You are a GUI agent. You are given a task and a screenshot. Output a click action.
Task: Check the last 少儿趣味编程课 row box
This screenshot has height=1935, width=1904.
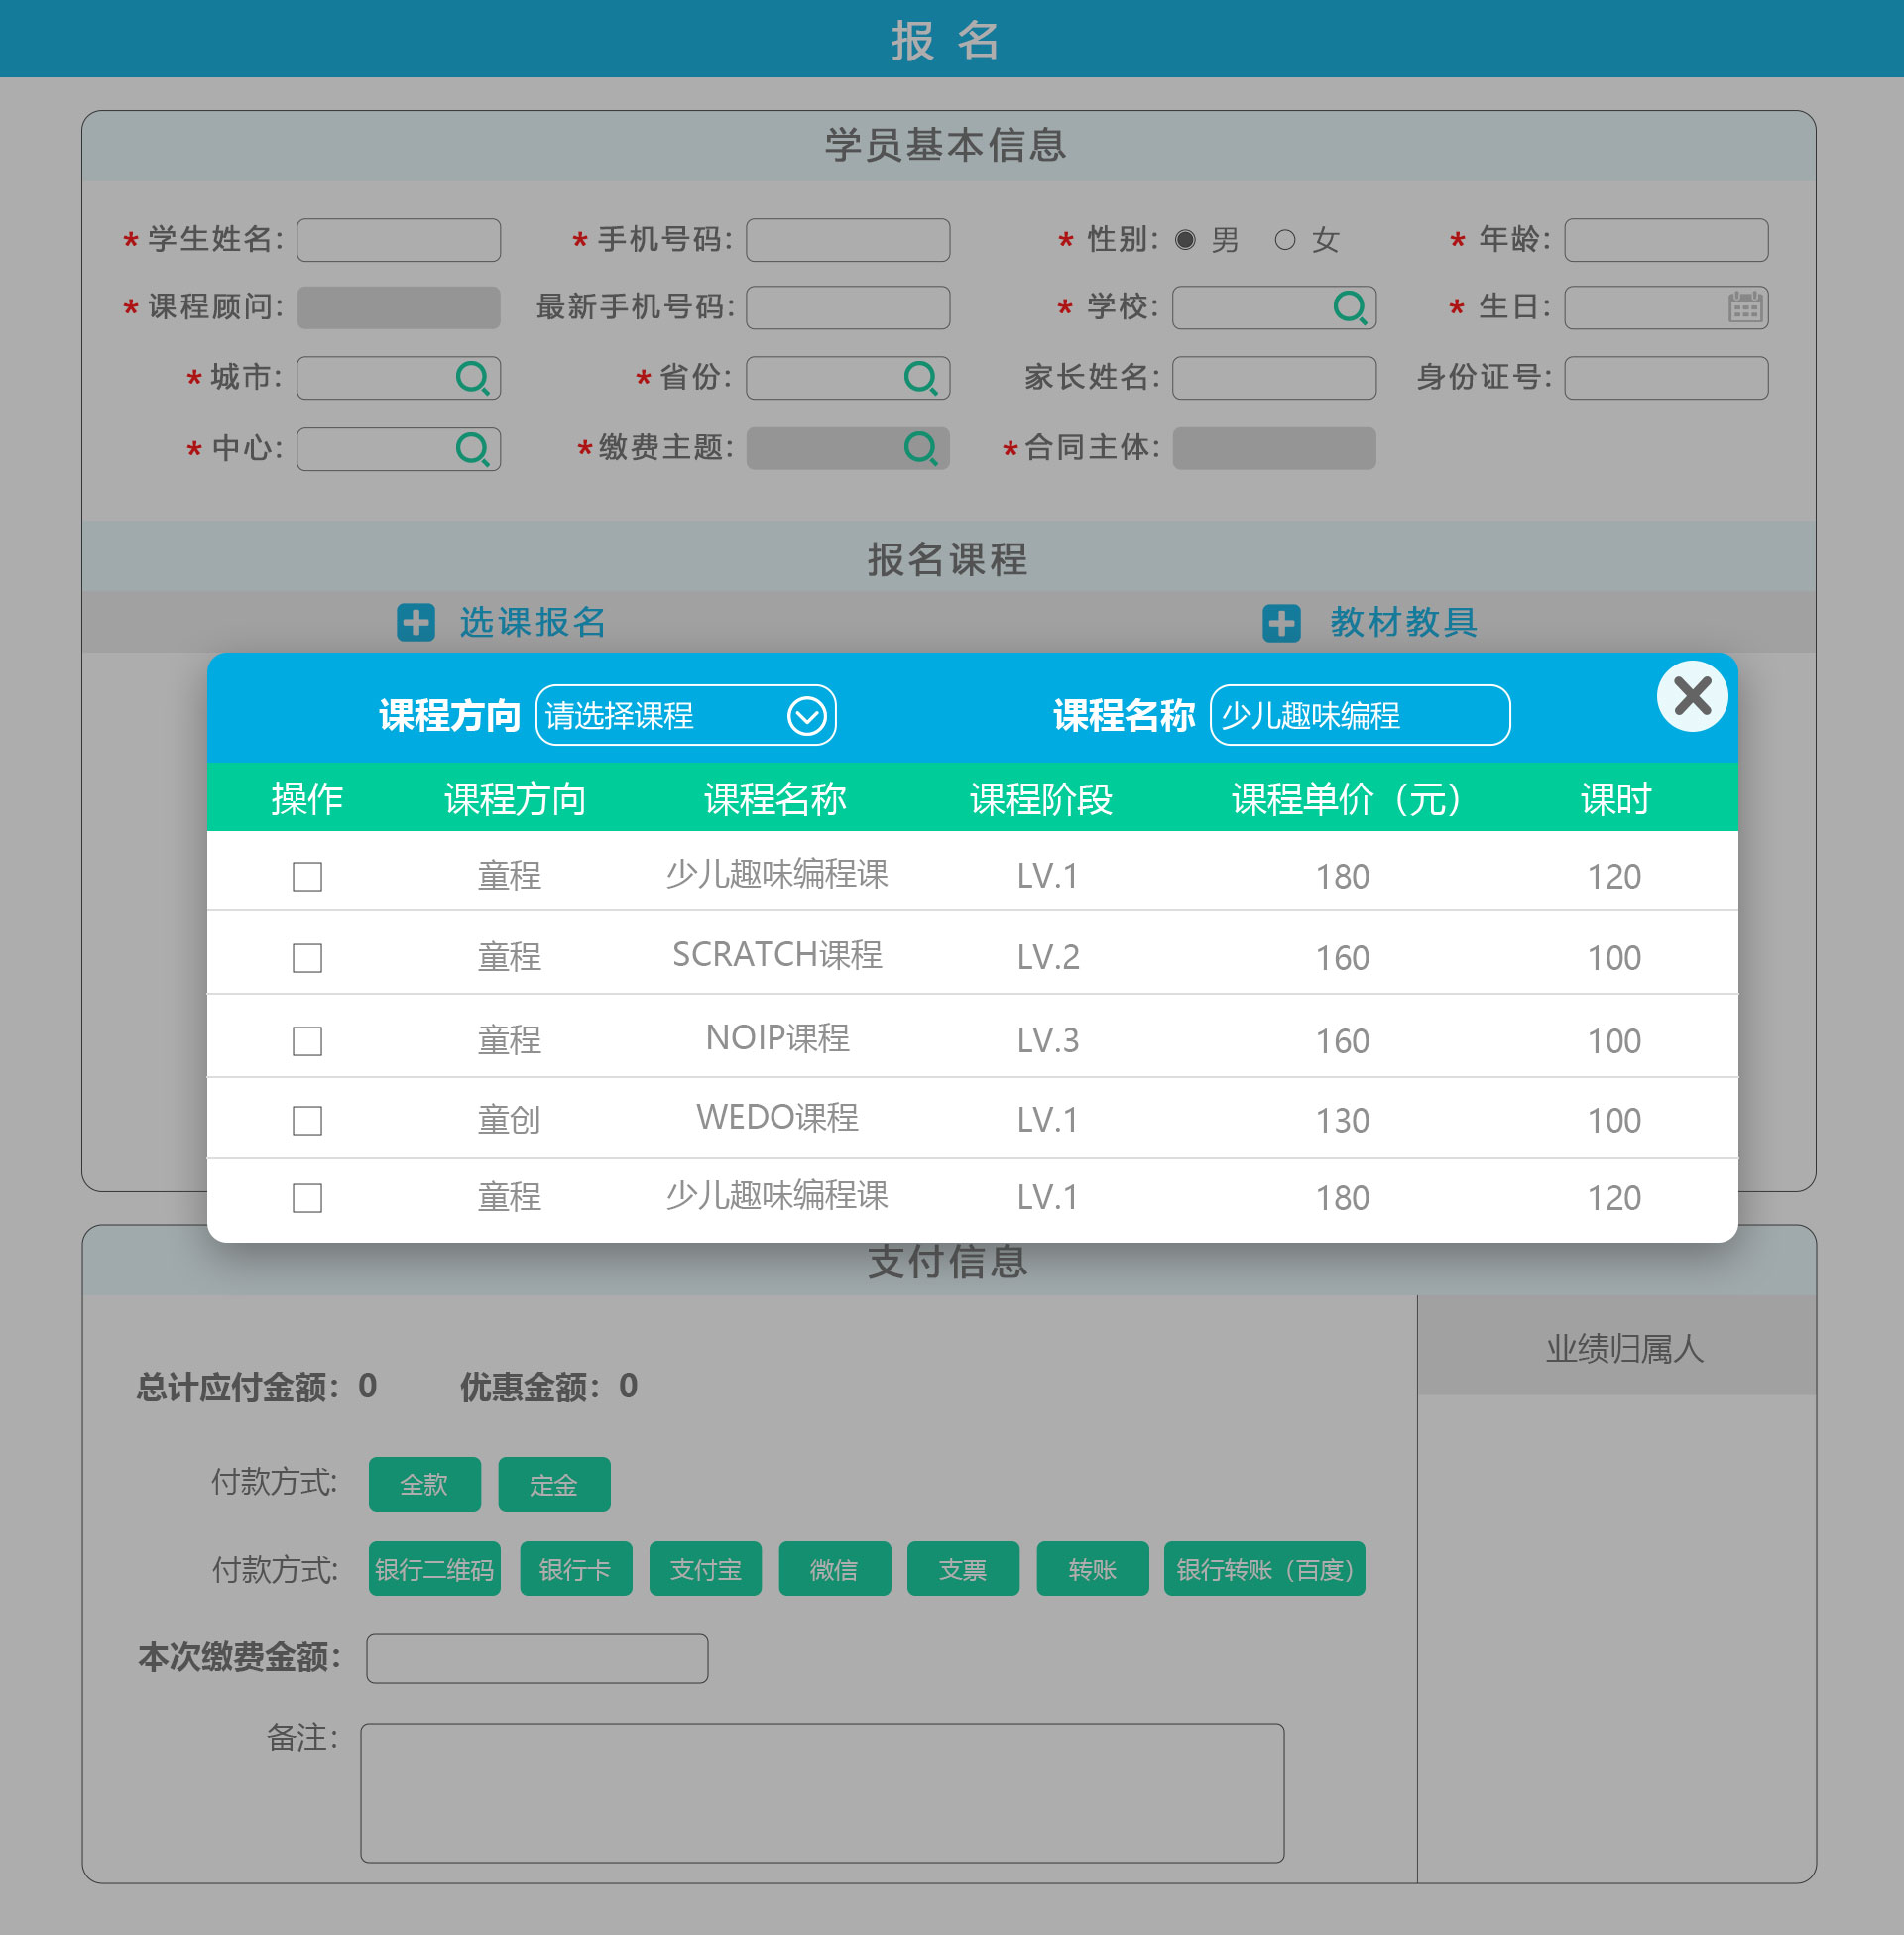click(307, 1198)
